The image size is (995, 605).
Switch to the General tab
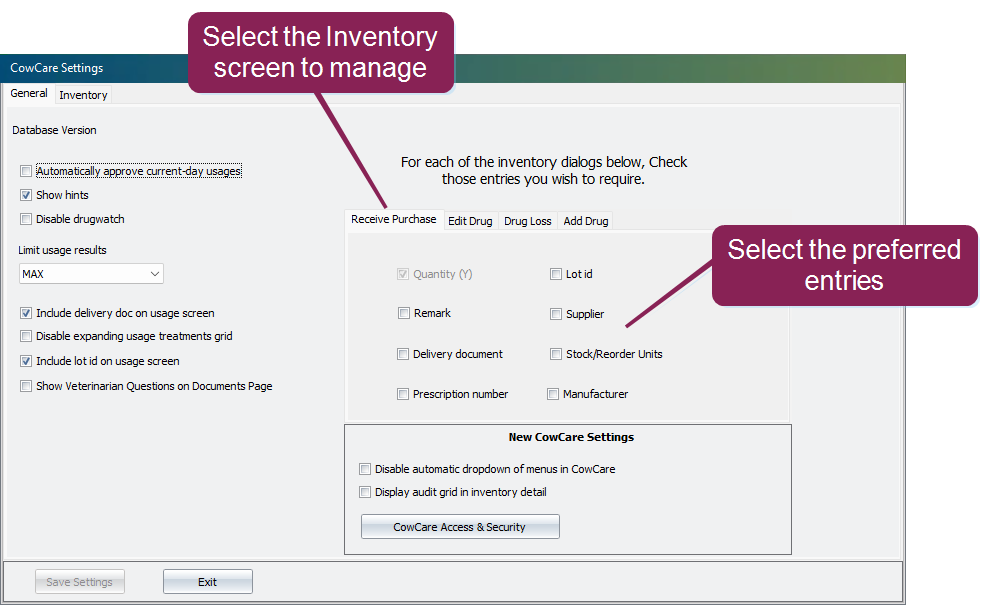coord(29,93)
